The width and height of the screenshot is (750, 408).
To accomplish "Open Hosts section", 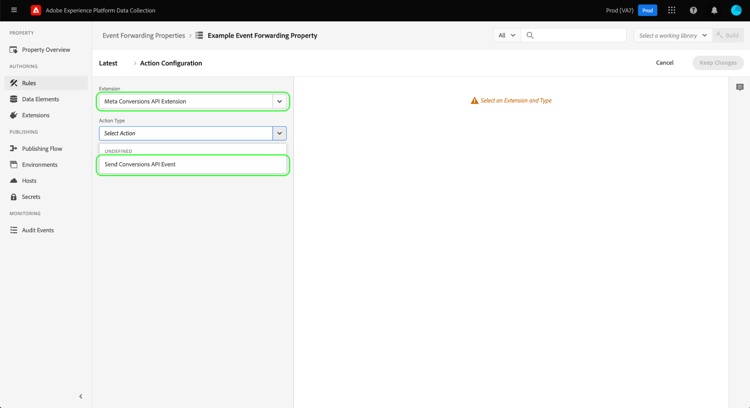I will [29, 181].
